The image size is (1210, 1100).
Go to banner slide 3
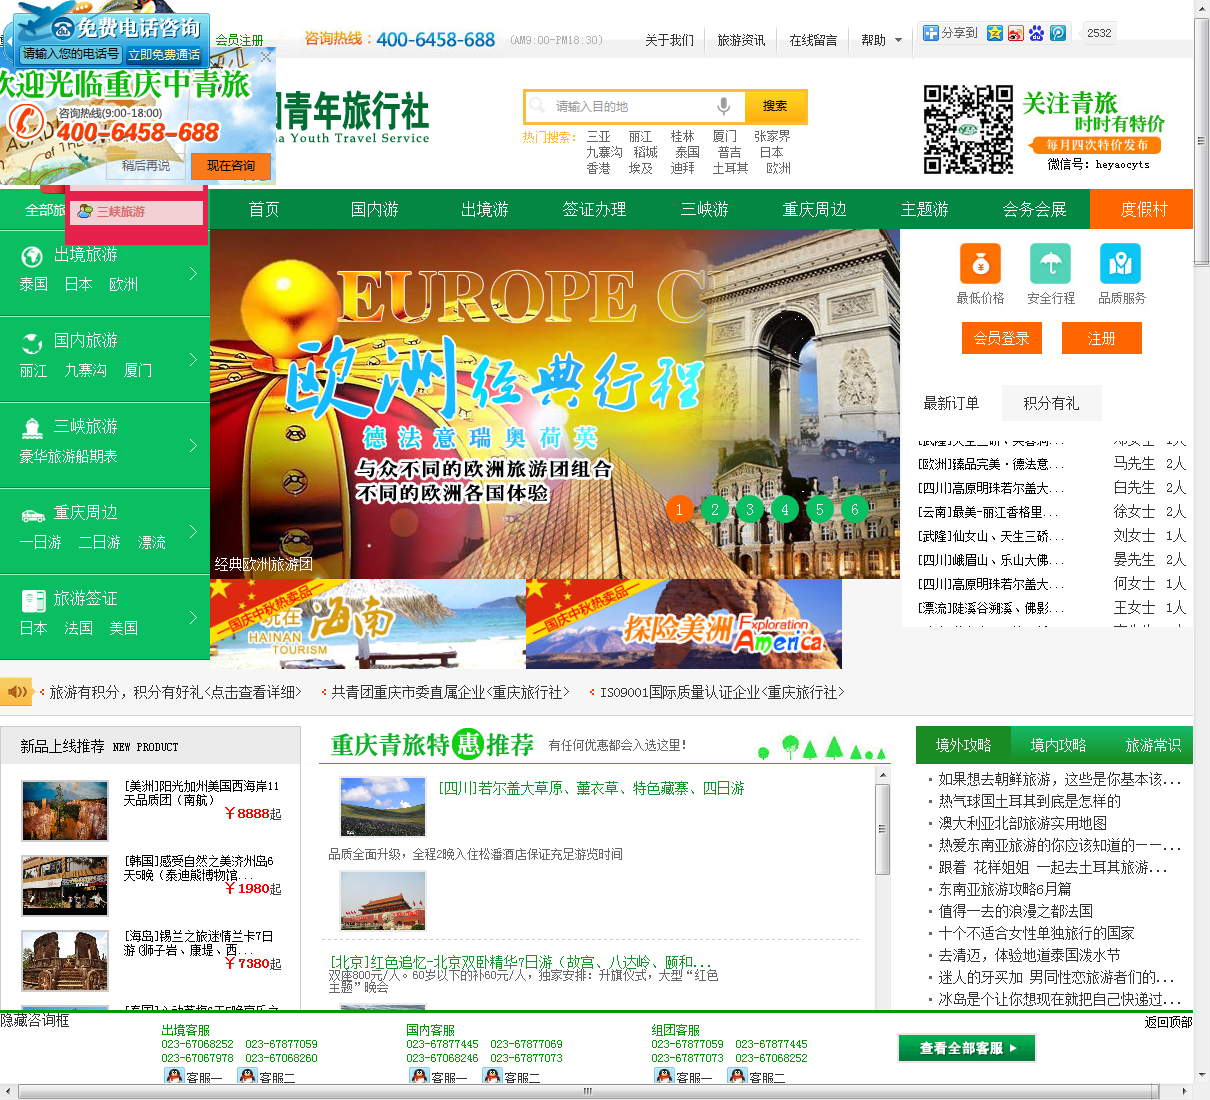click(750, 510)
